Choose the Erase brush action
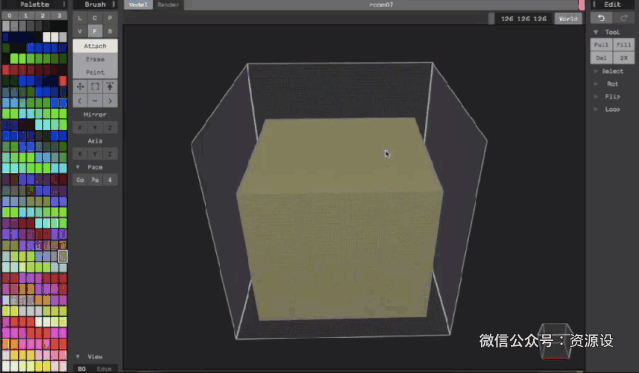This screenshot has height=373, width=639. pyautogui.click(x=95, y=59)
